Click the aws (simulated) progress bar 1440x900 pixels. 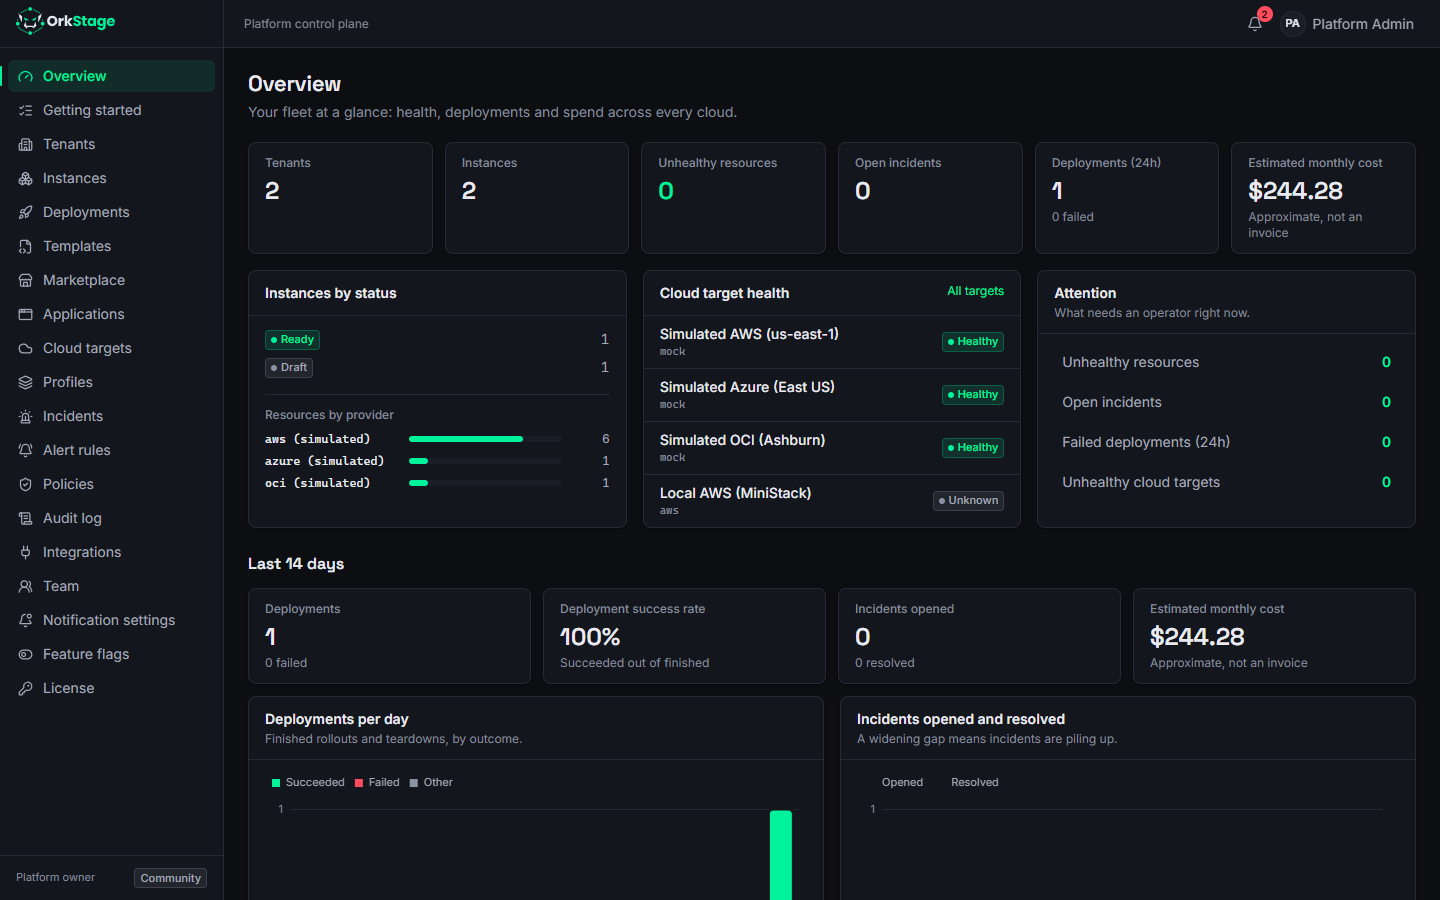click(486, 439)
